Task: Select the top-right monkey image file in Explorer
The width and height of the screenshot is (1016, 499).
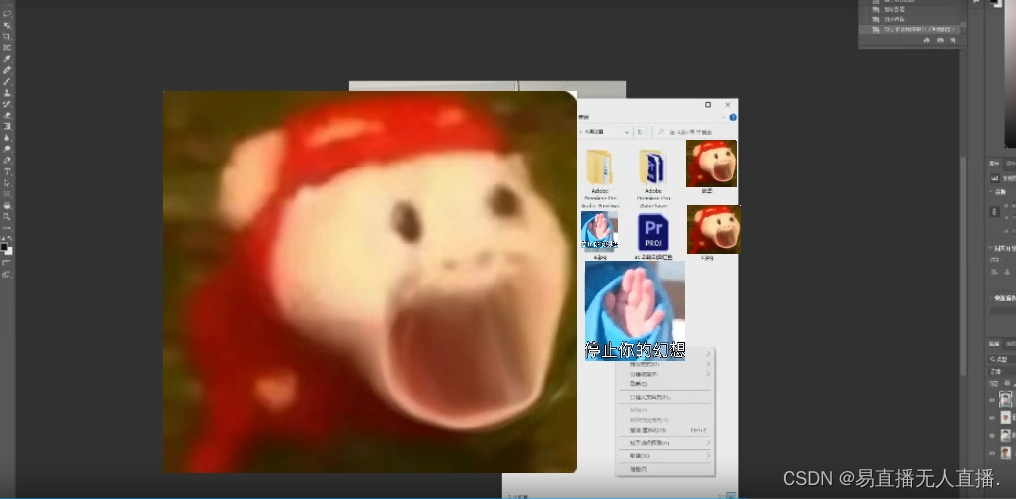Action: 711,167
